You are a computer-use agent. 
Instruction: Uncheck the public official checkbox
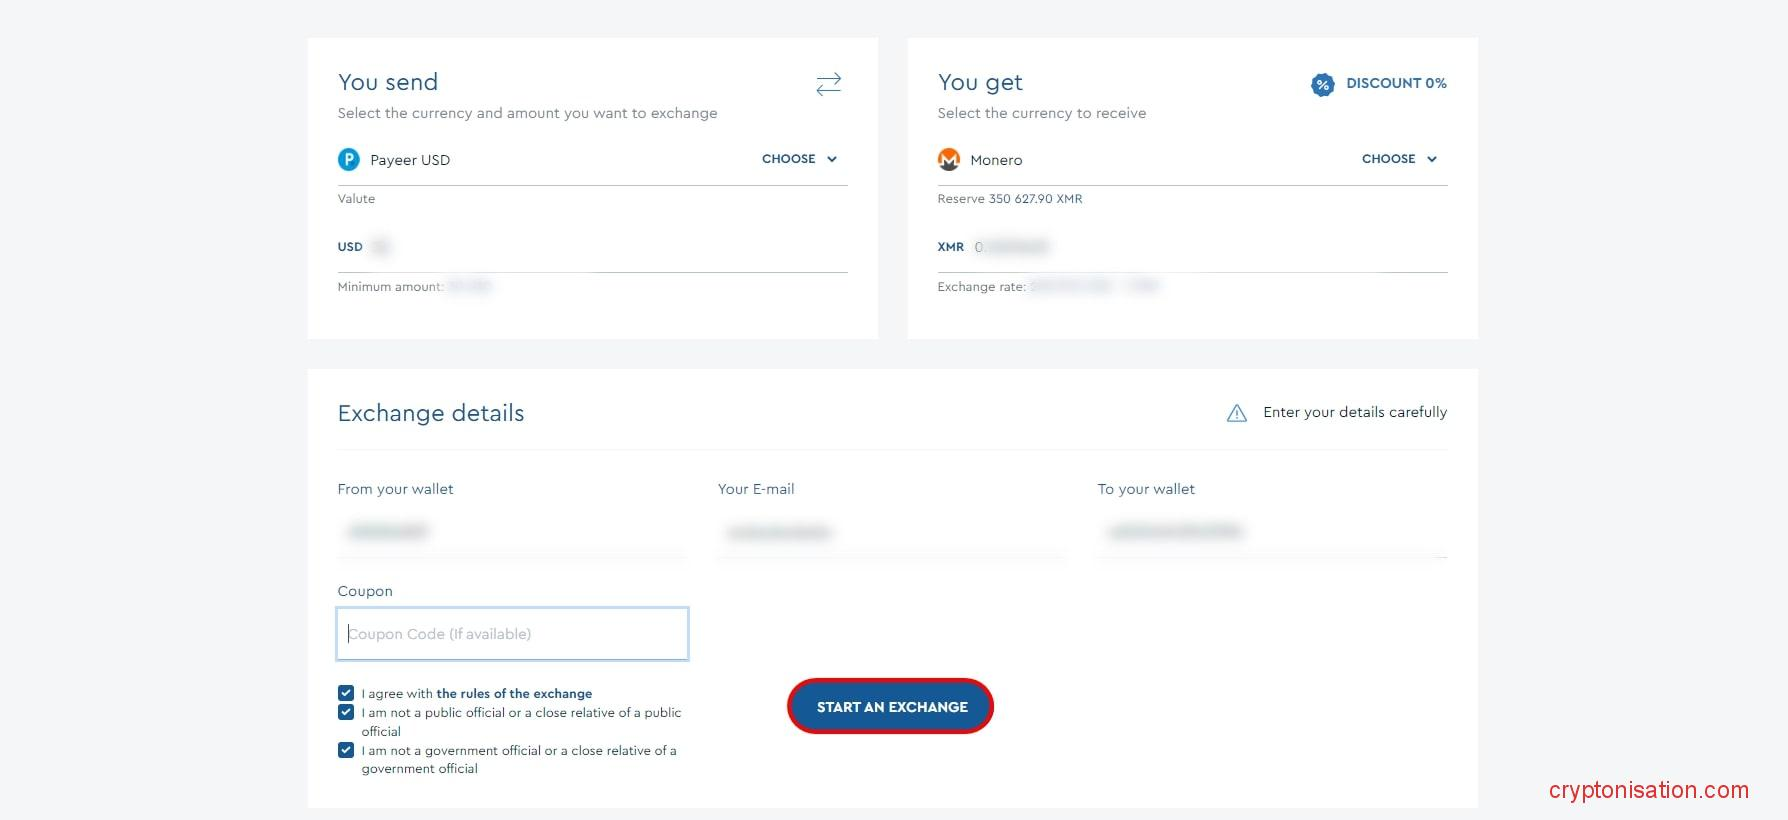coord(346,712)
